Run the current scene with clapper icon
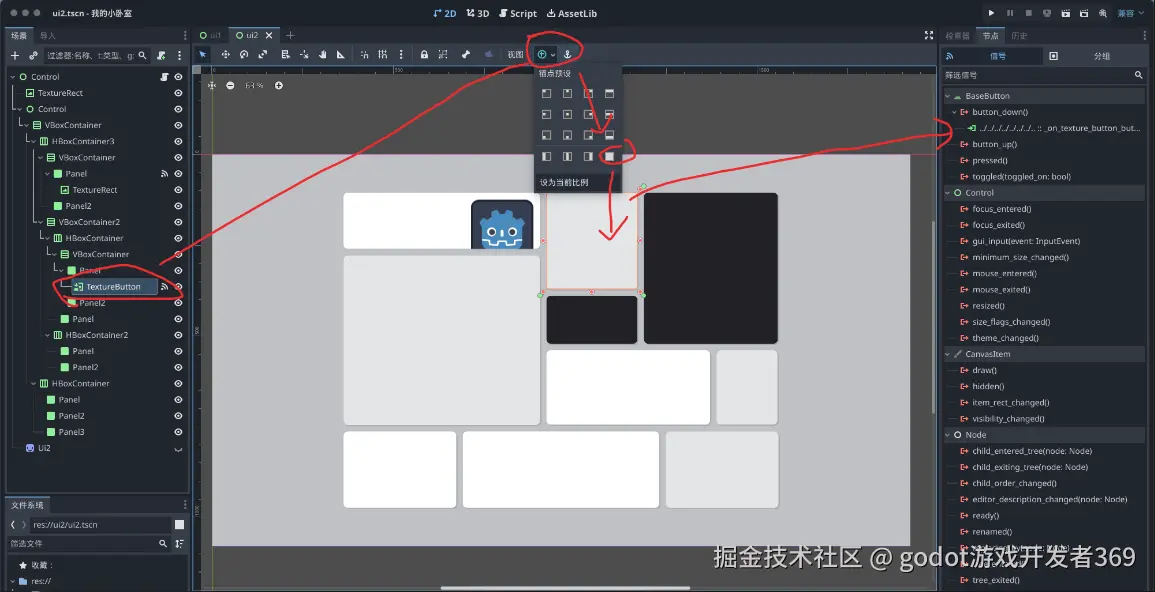 pyautogui.click(x=1065, y=13)
